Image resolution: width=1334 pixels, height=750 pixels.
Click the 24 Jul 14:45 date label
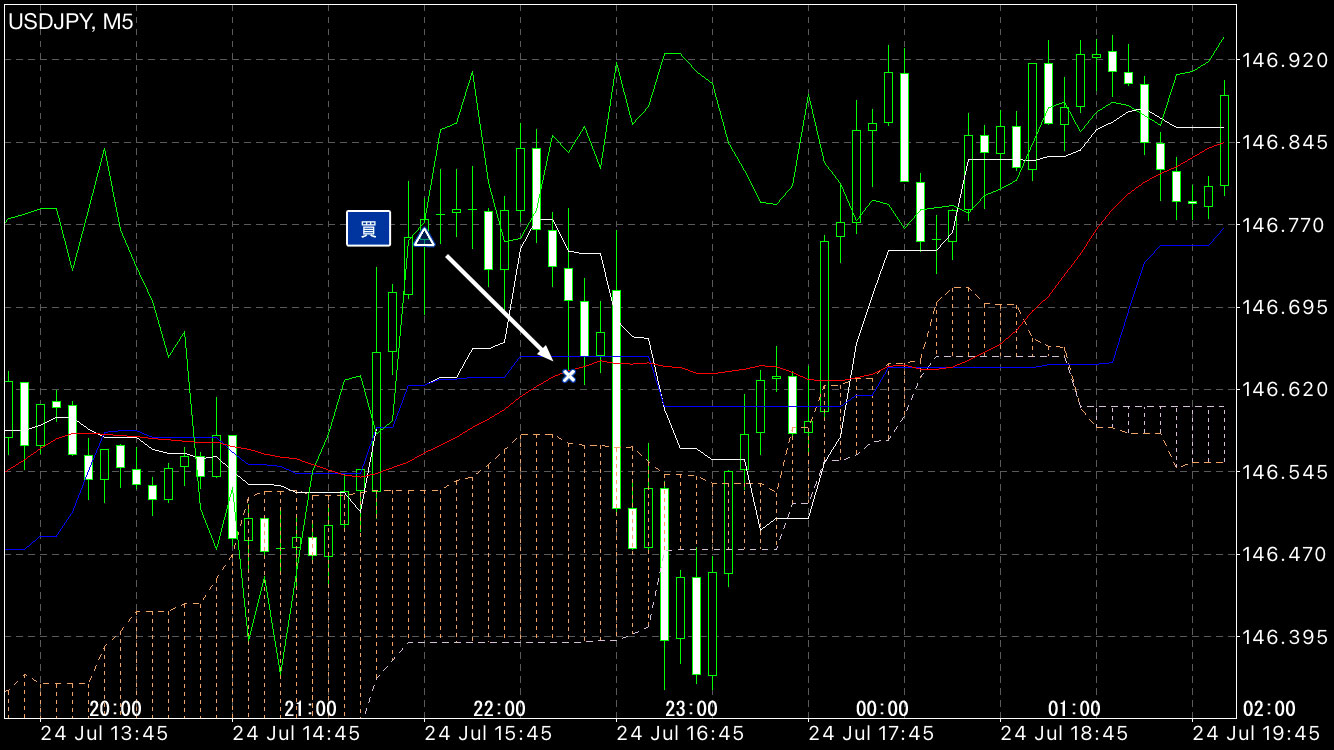pos(296,734)
